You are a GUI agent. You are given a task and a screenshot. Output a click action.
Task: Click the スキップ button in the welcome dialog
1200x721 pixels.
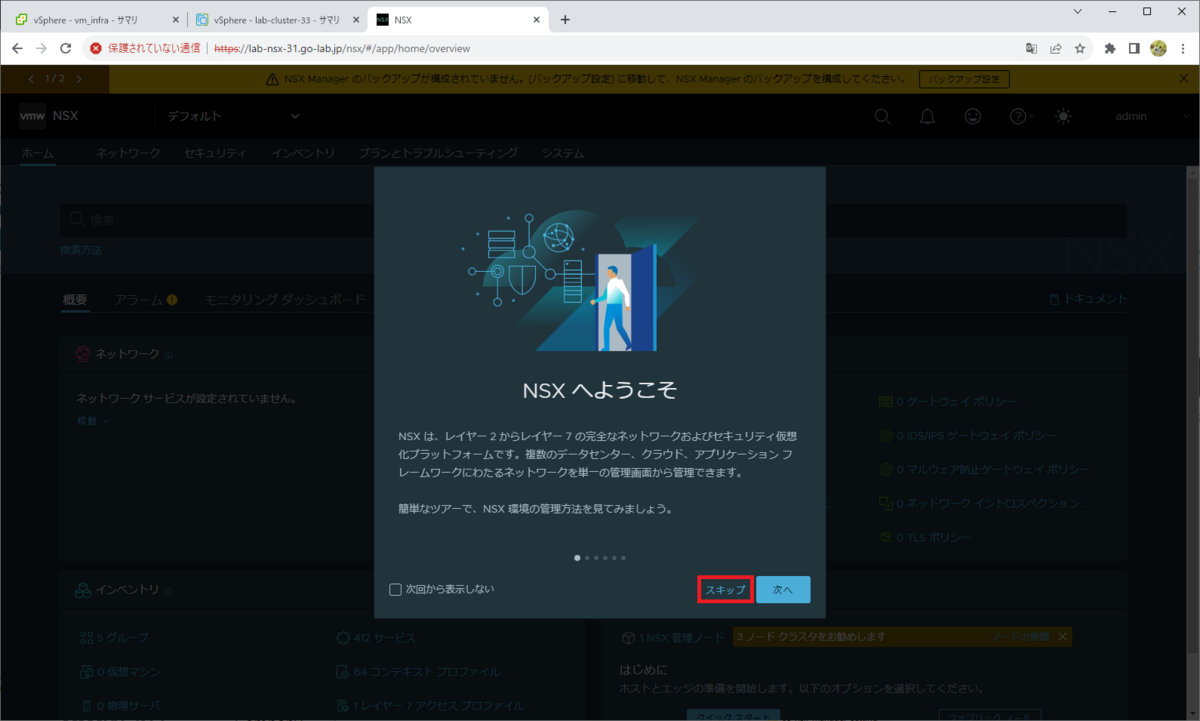725,590
